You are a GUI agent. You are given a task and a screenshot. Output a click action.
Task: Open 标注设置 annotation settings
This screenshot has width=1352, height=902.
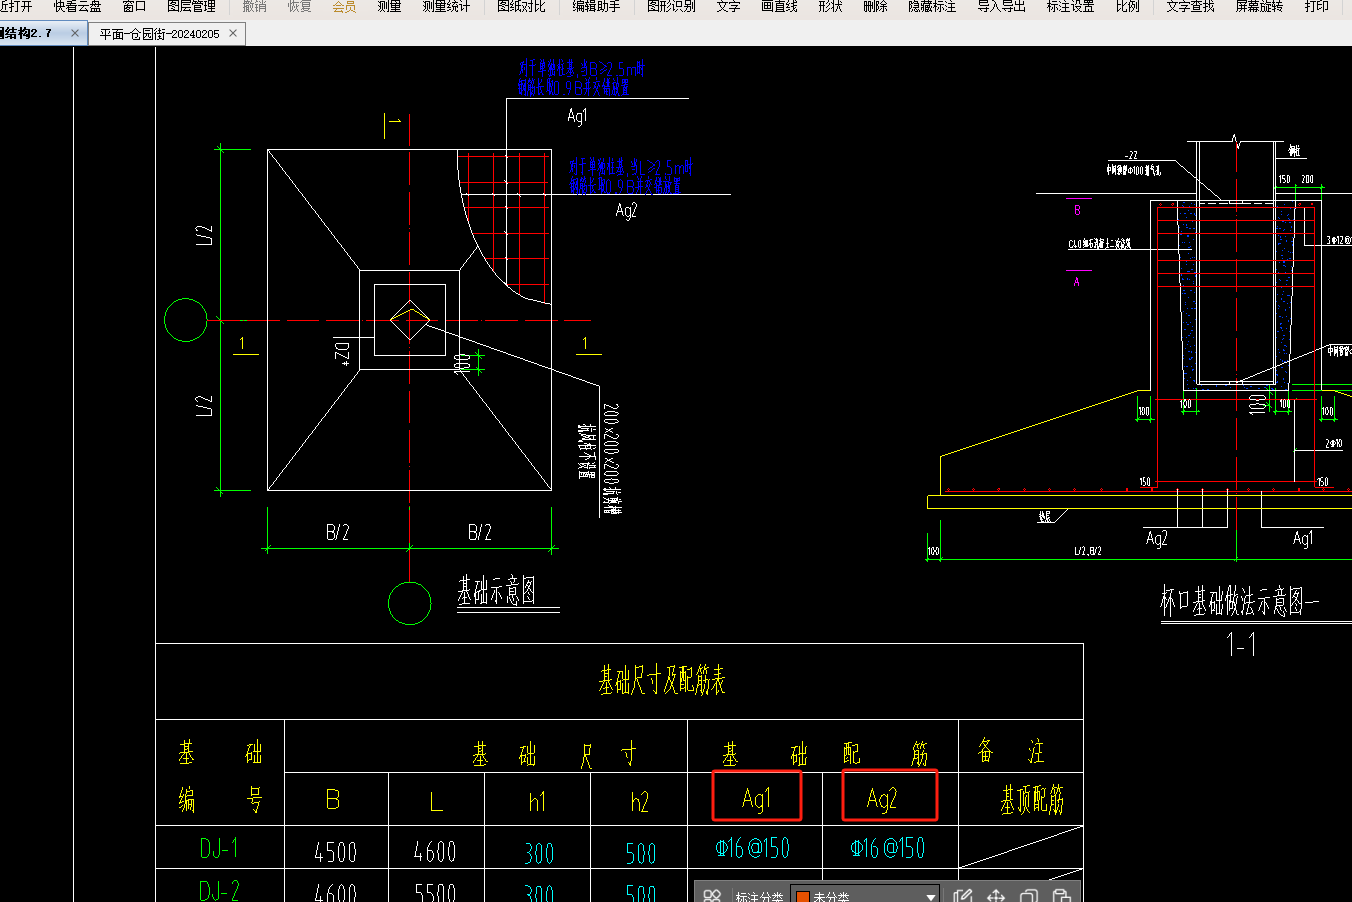tap(1070, 6)
